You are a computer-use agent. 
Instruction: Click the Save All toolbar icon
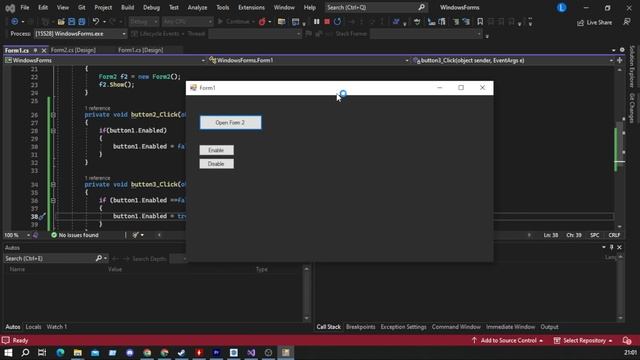click(82, 22)
